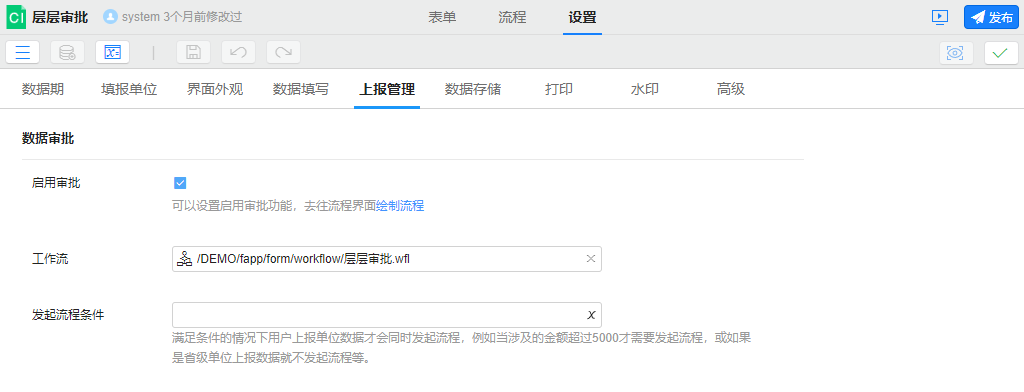Open the 填报单位 settings tab

(129, 90)
